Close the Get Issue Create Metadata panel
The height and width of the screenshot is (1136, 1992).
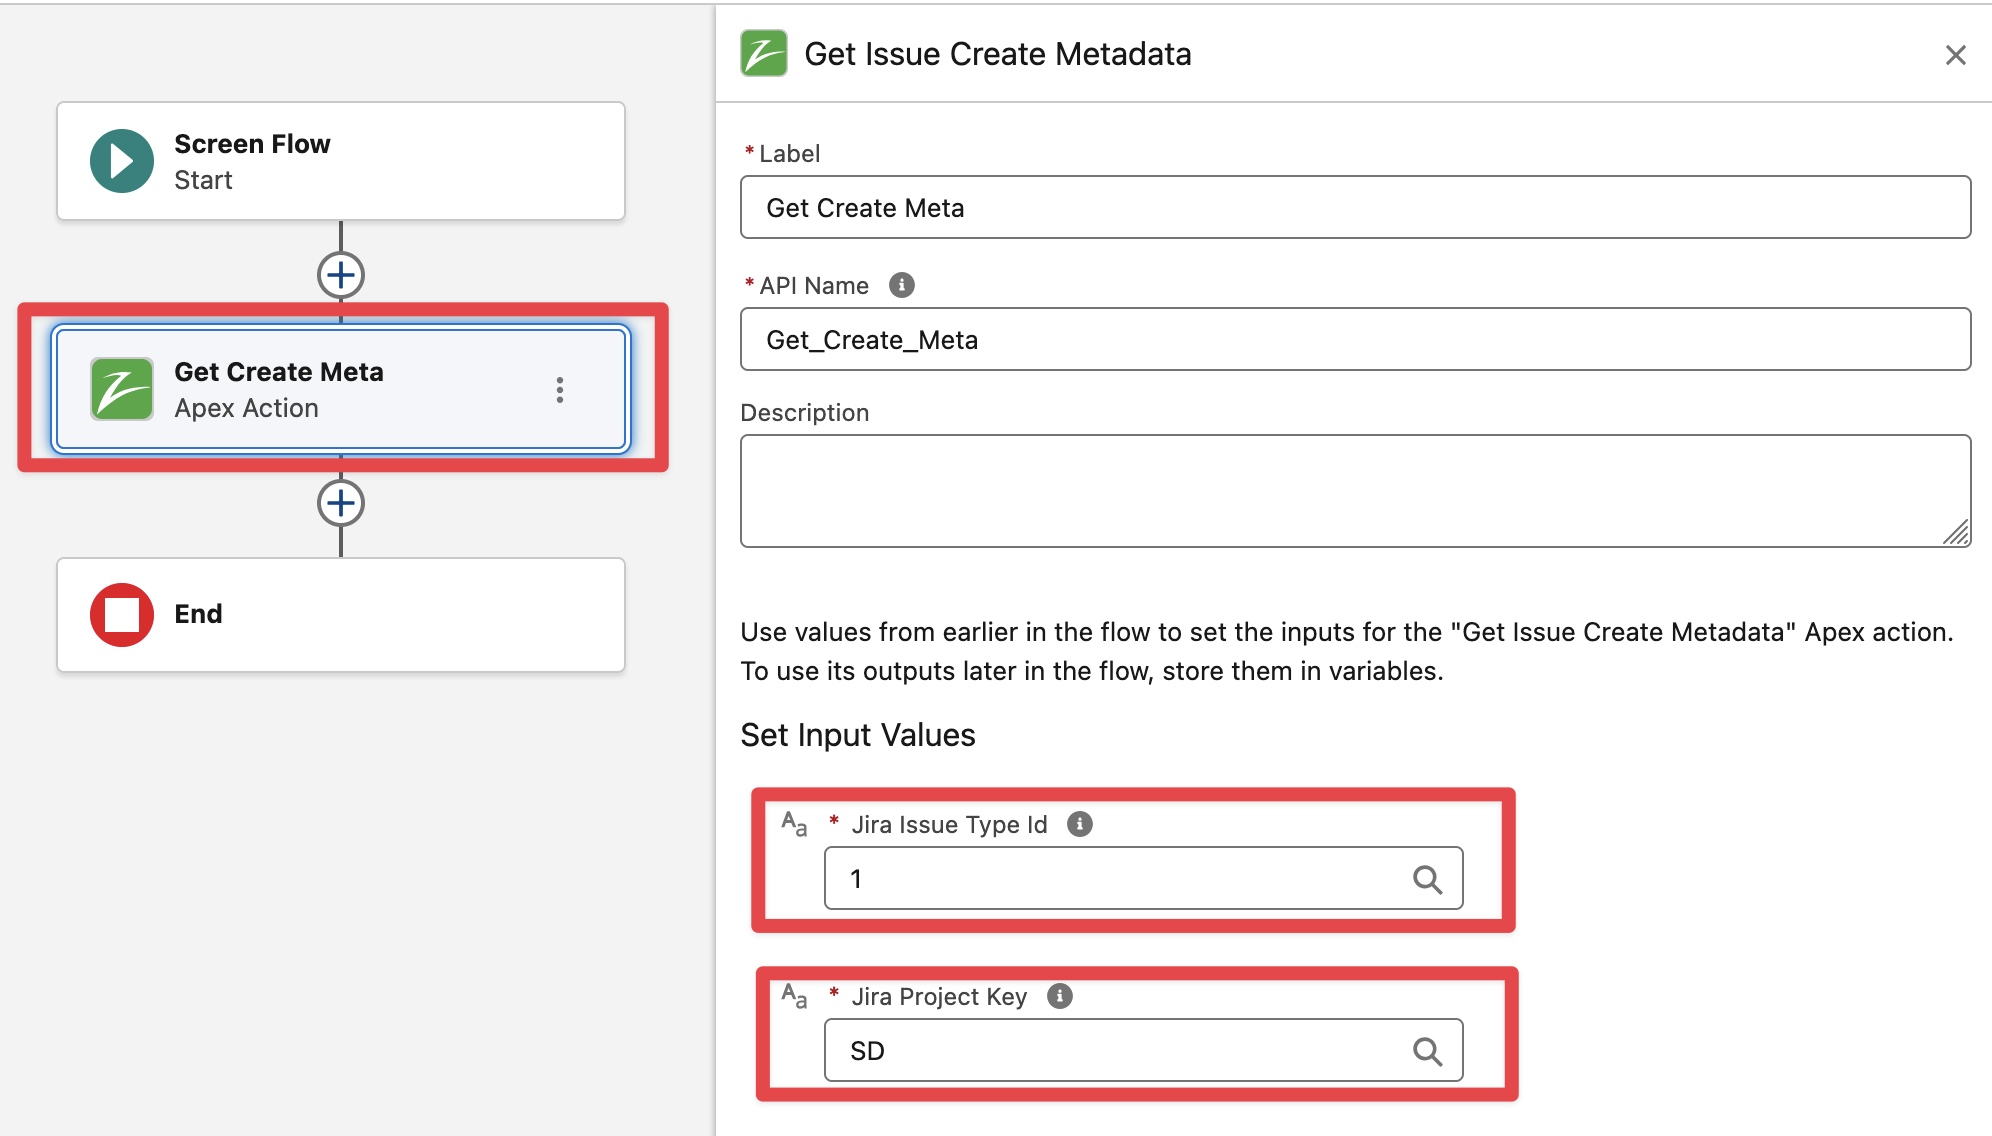[1955, 55]
